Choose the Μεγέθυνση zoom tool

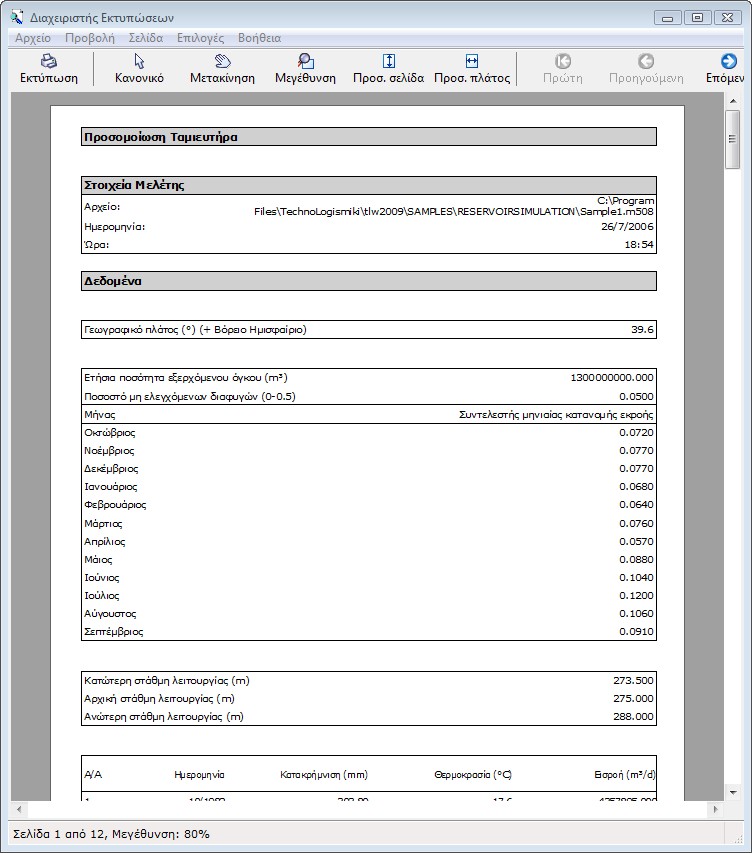pos(305,62)
